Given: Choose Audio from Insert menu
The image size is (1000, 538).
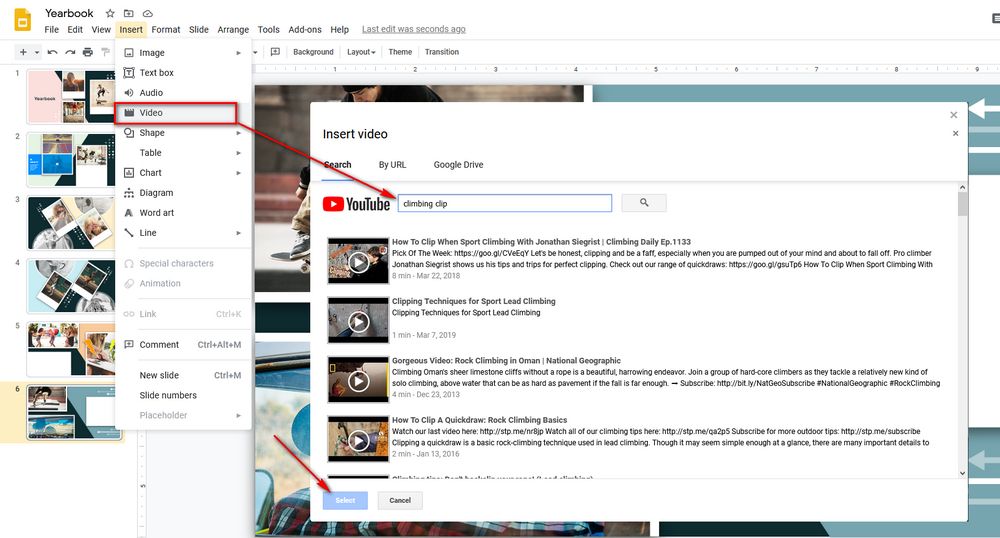Looking at the screenshot, I should click(183, 92).
